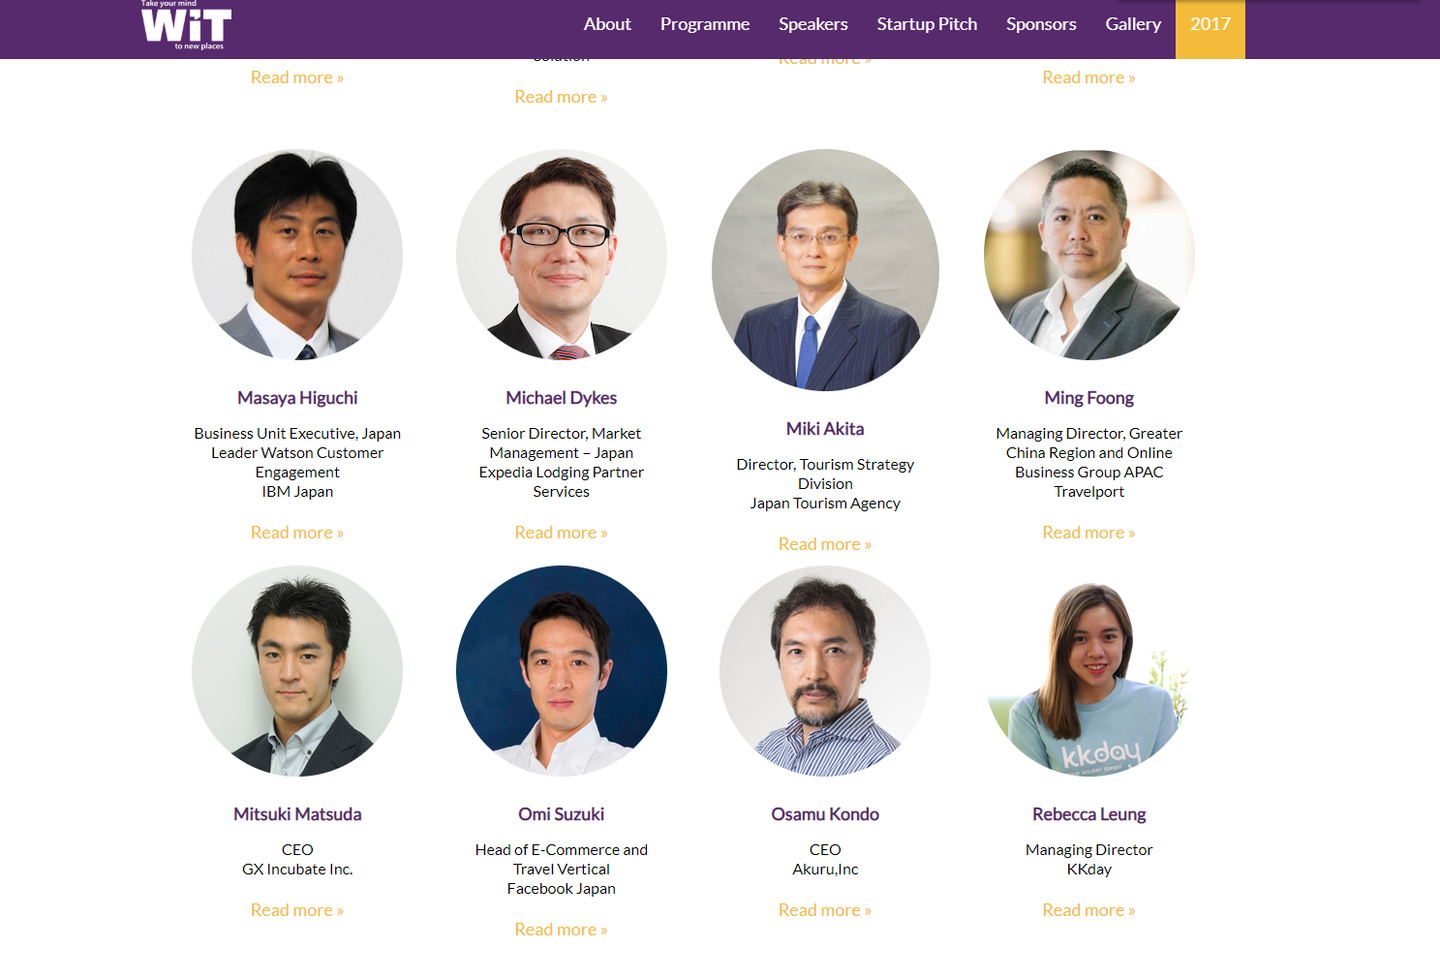Image resolution: width=1440 pixels, height=978 pixels.
Task: Click Read more under Omi Suzuki
Action: [x=561, y=930]
